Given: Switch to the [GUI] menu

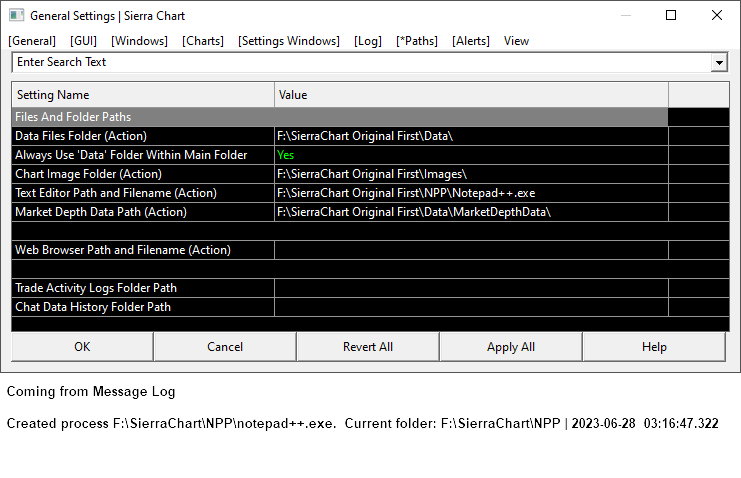Looking at the screenshot, I should pyautogui.click(x=83, y=41).
